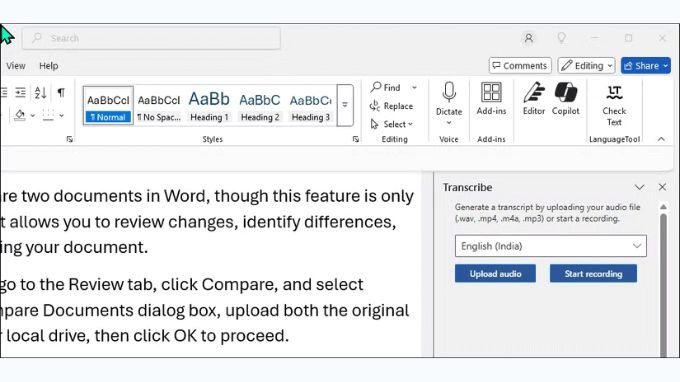Screen dimensions: 680x382
Task: Open Styles pane launcher
Action: [356, 139]
